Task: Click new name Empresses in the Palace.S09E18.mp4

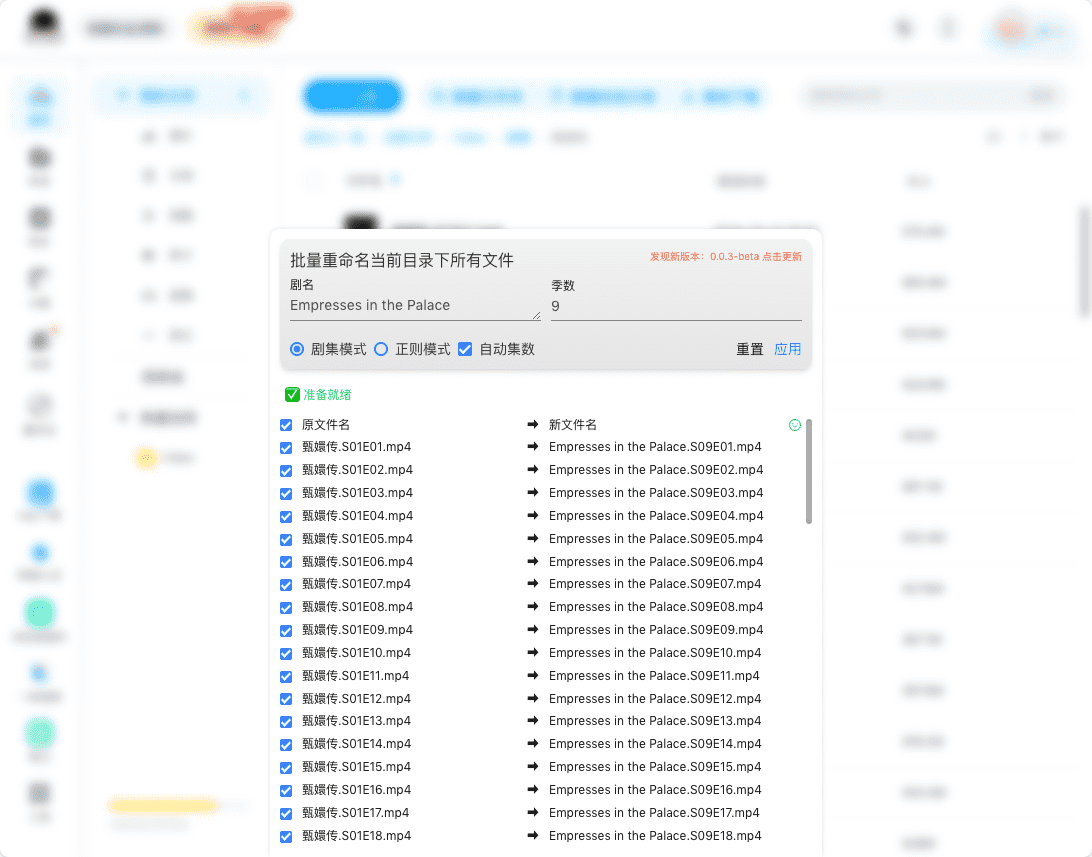Action: pos(655,836)
